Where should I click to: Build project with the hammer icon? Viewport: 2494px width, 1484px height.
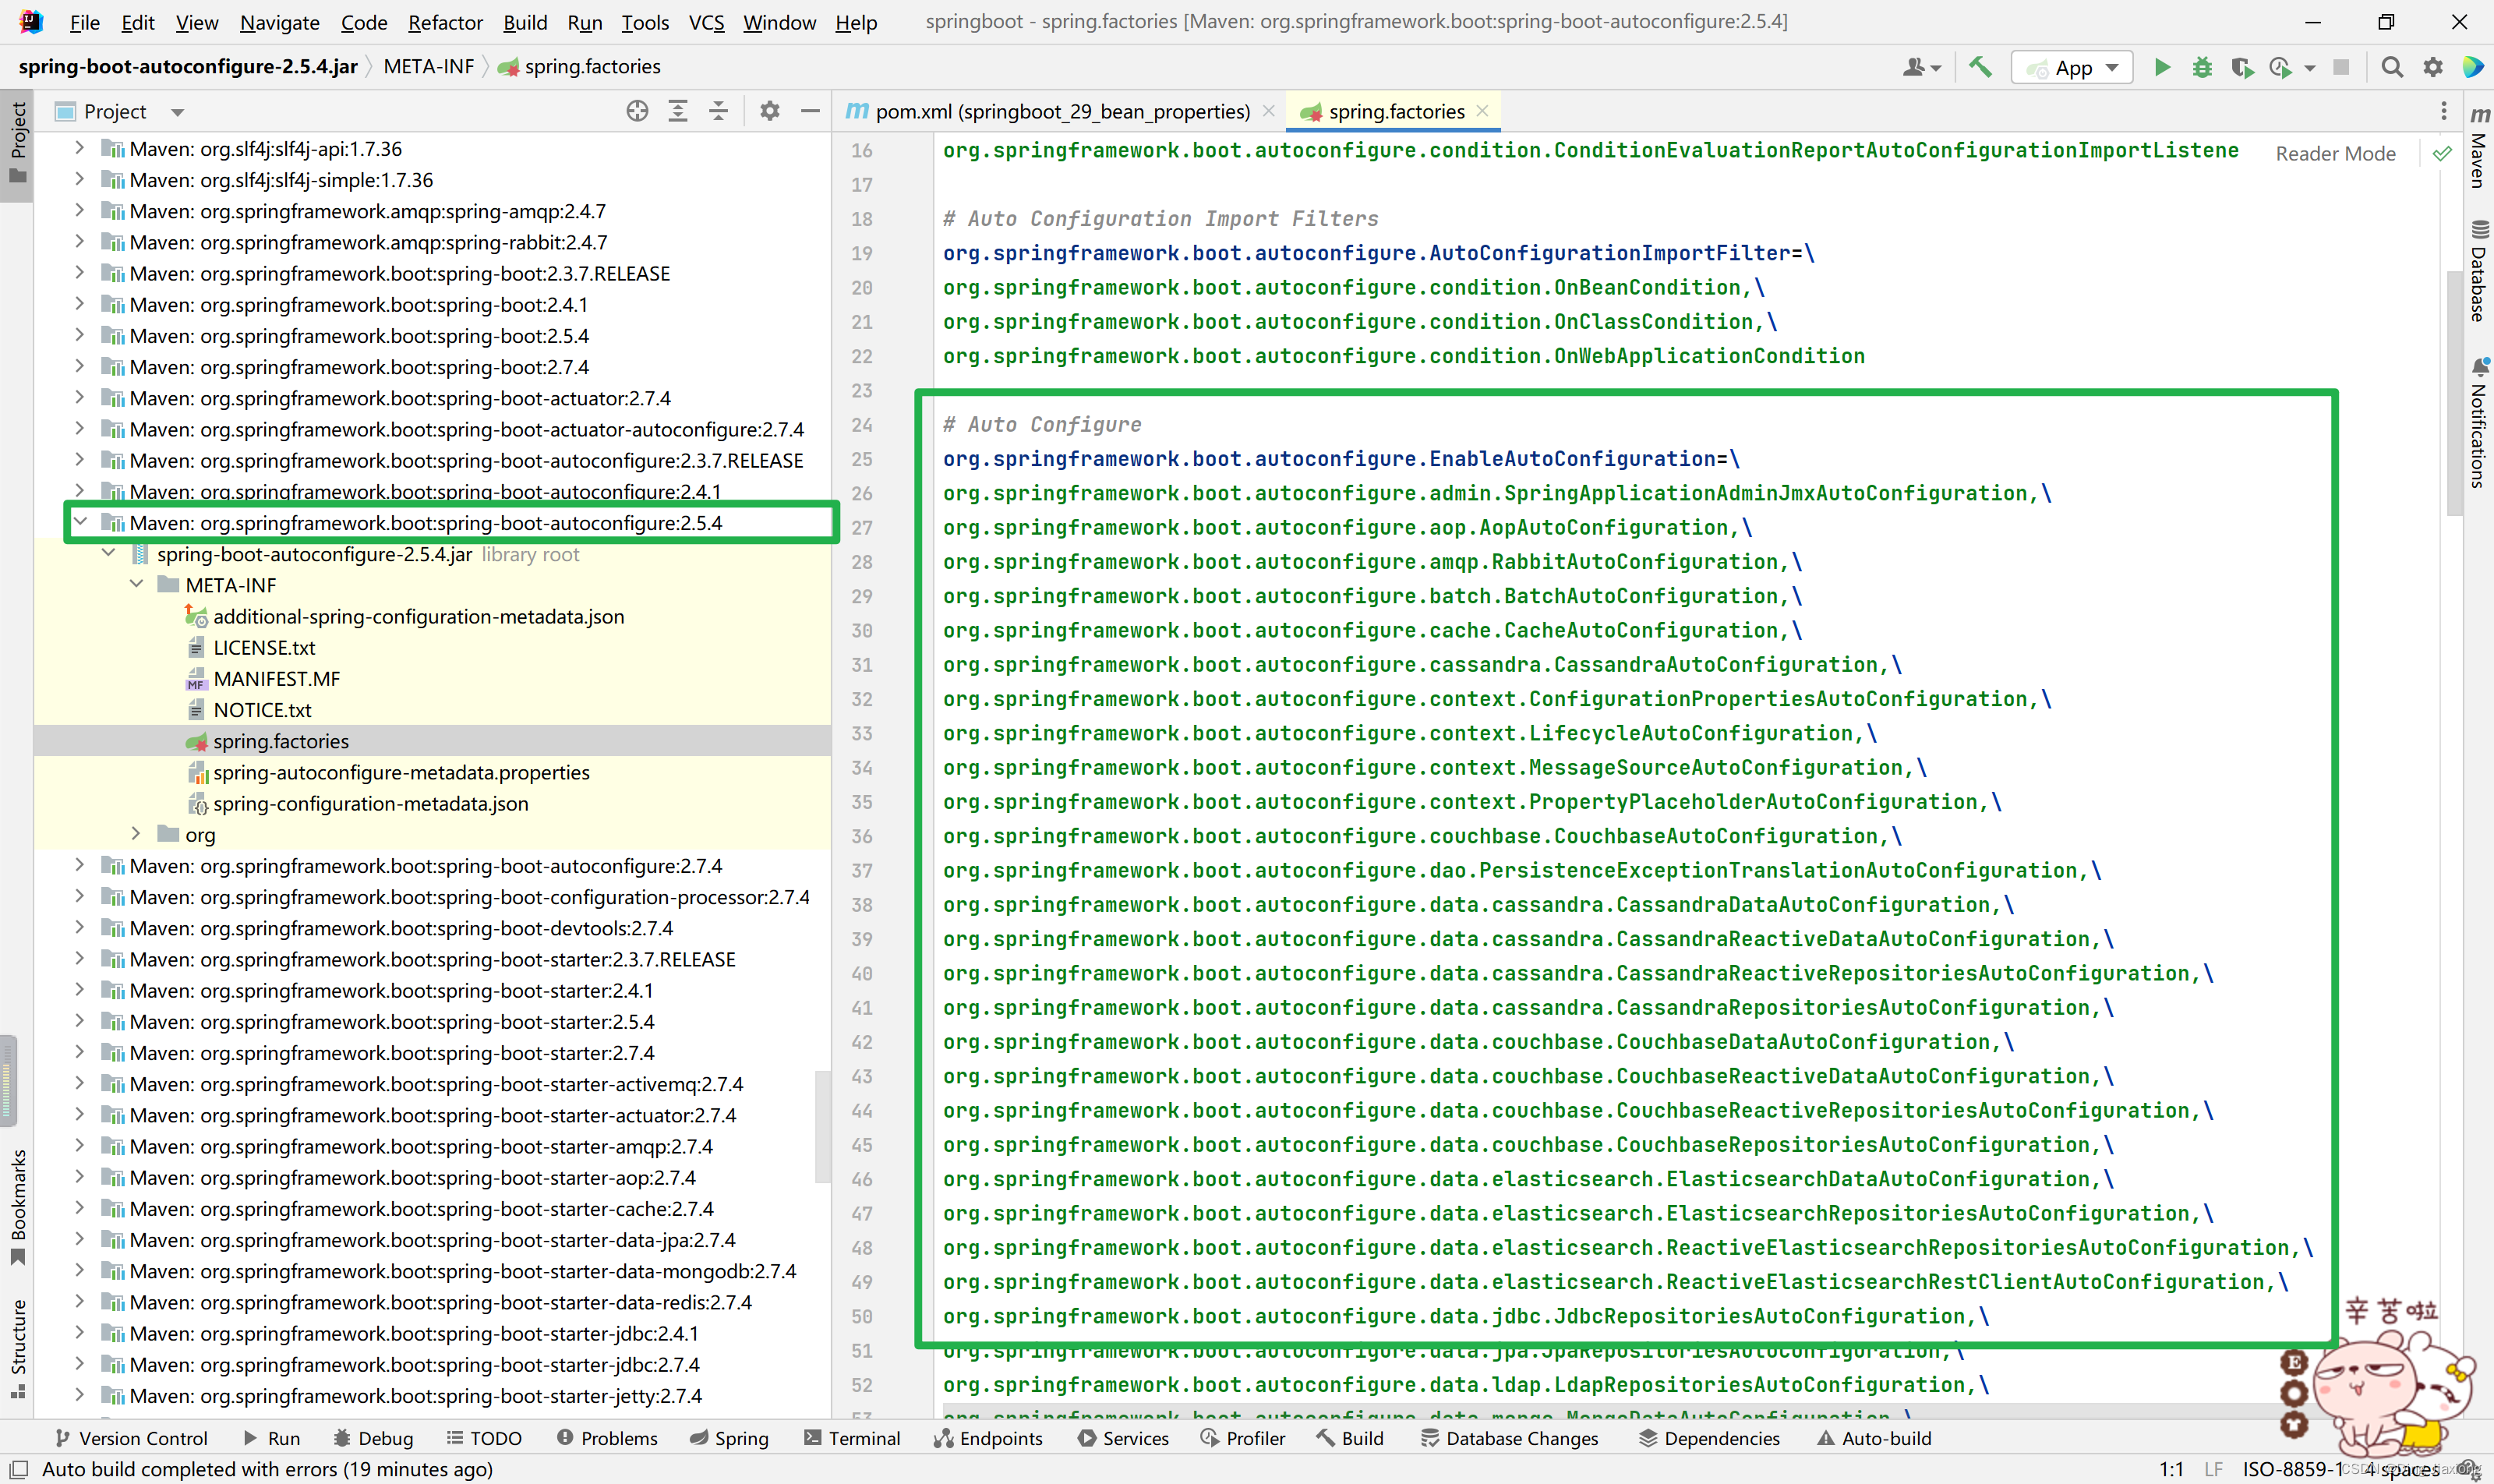coord(1979,67)
